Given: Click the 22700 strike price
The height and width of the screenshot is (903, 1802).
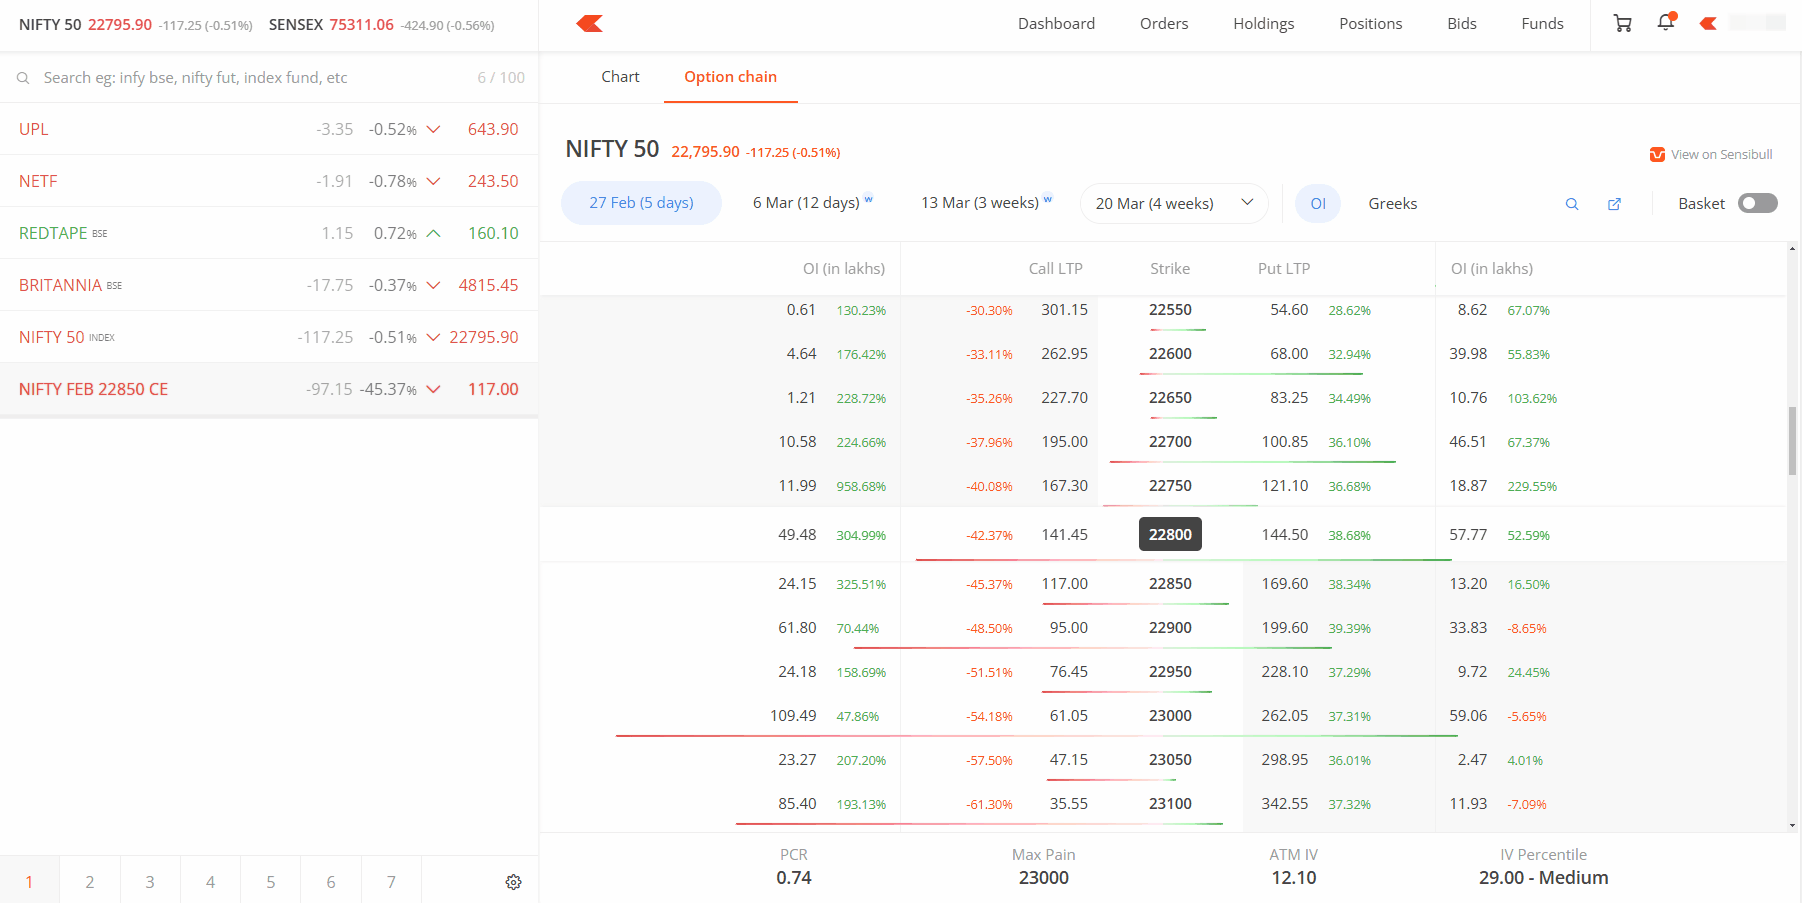Looking at the screenshot, I should [x=1170, y=442].
